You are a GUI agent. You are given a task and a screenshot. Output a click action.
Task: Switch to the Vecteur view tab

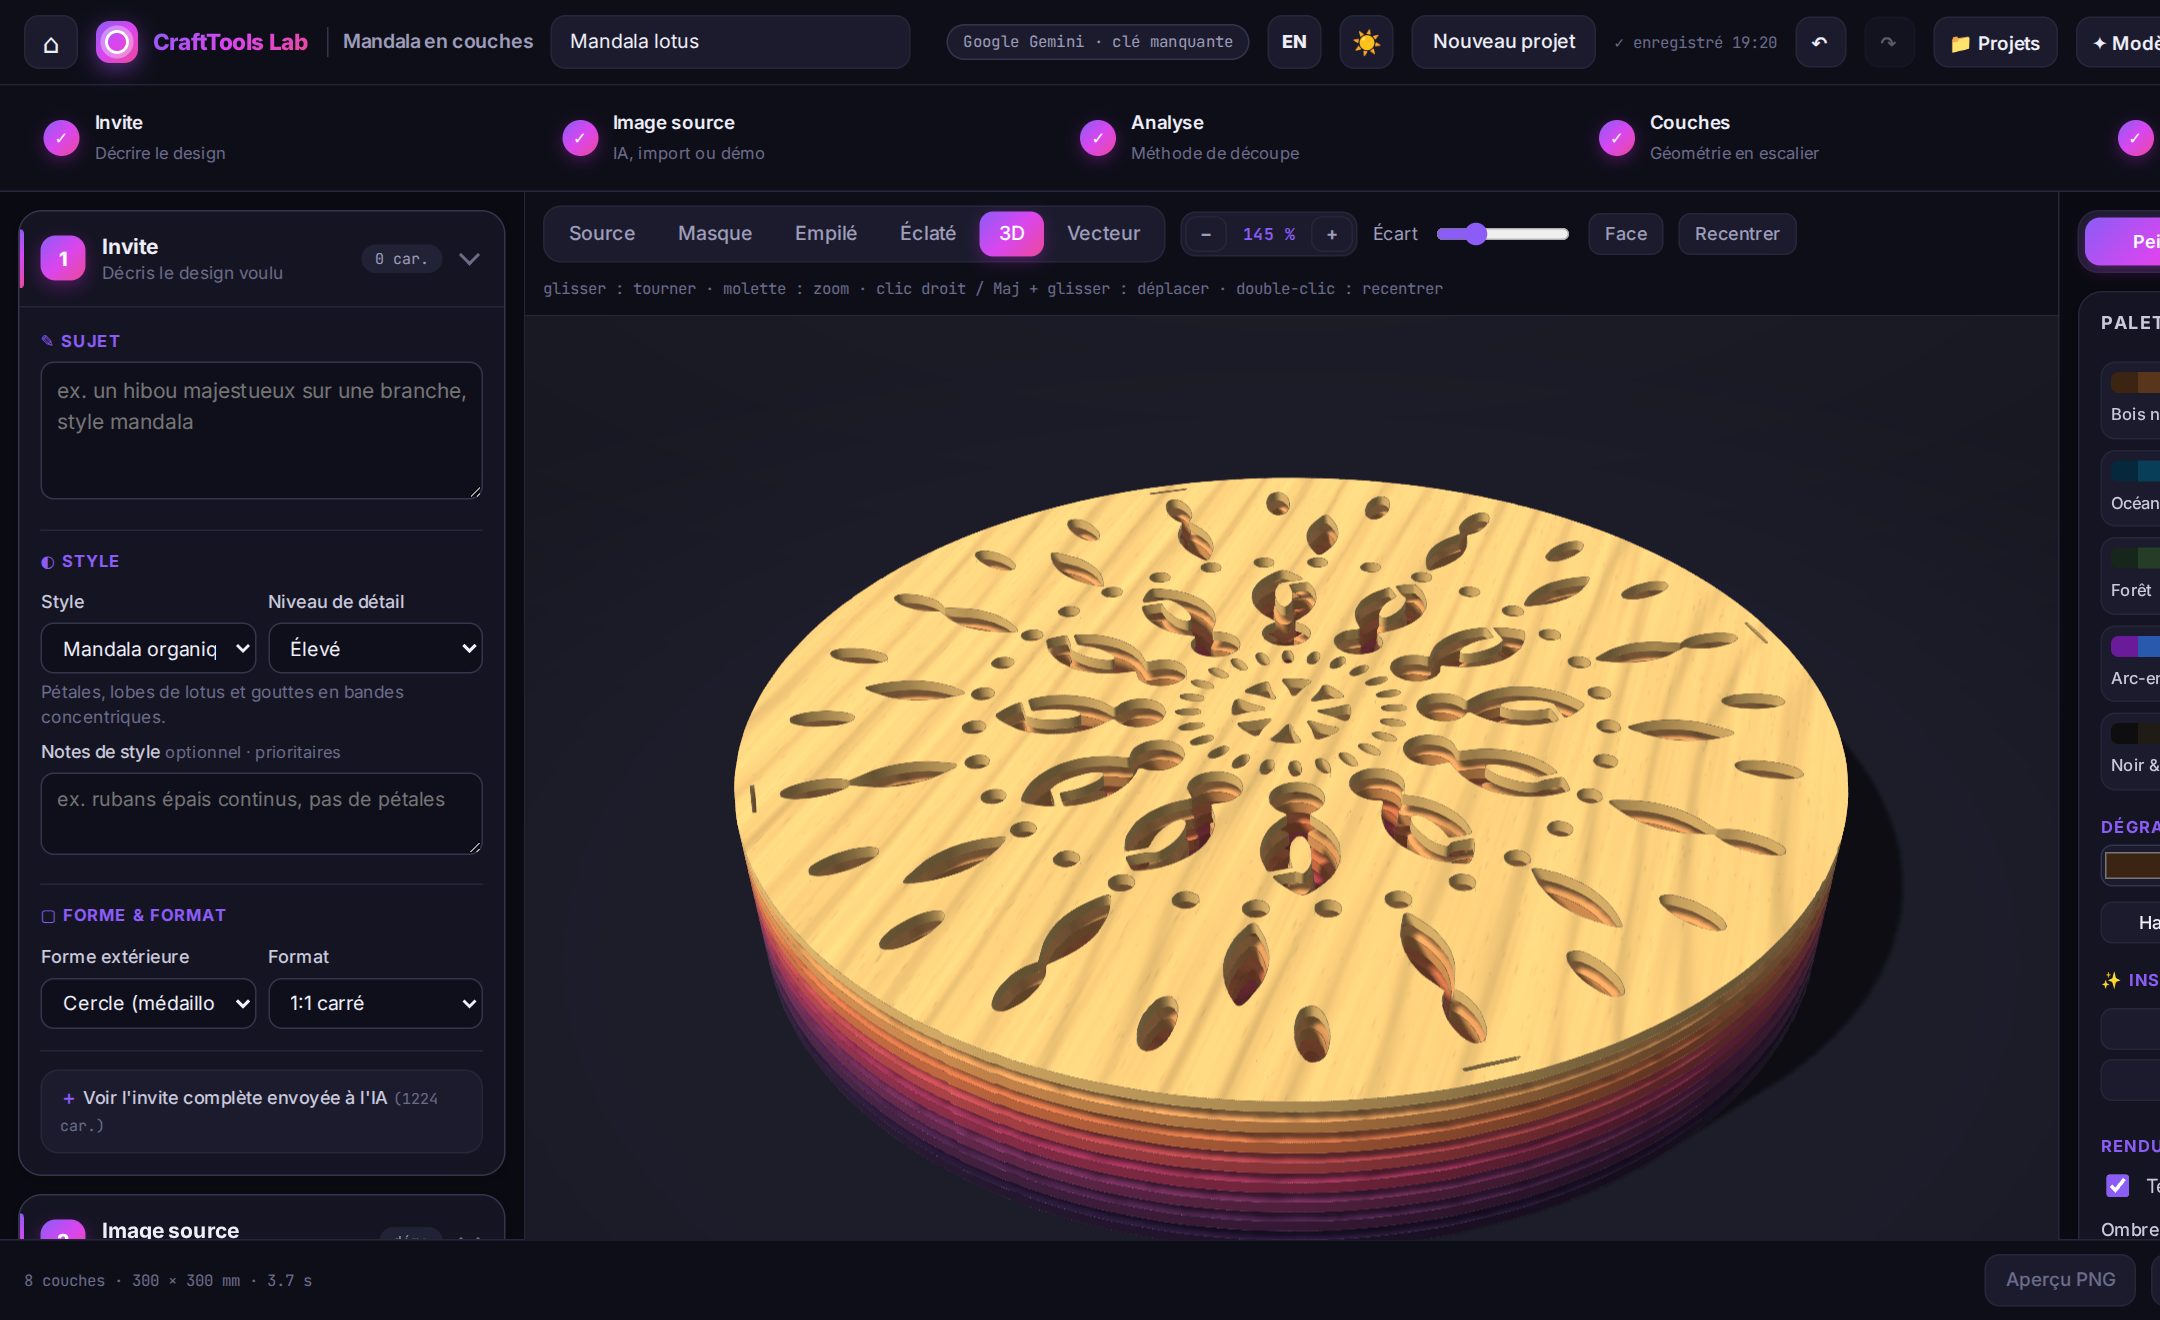point(1103,233)
